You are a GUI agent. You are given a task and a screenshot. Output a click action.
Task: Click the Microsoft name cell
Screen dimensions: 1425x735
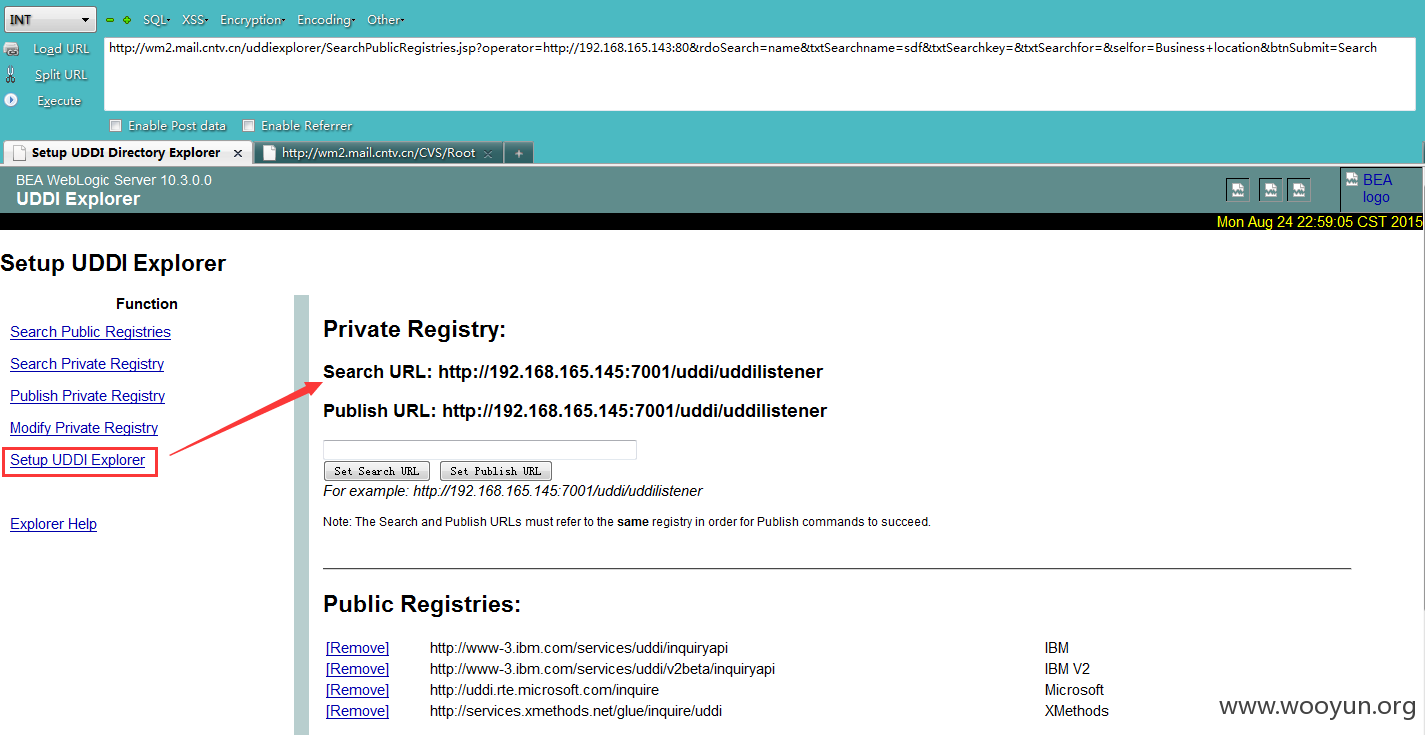pyautogui.click(x=1074, y=690)
